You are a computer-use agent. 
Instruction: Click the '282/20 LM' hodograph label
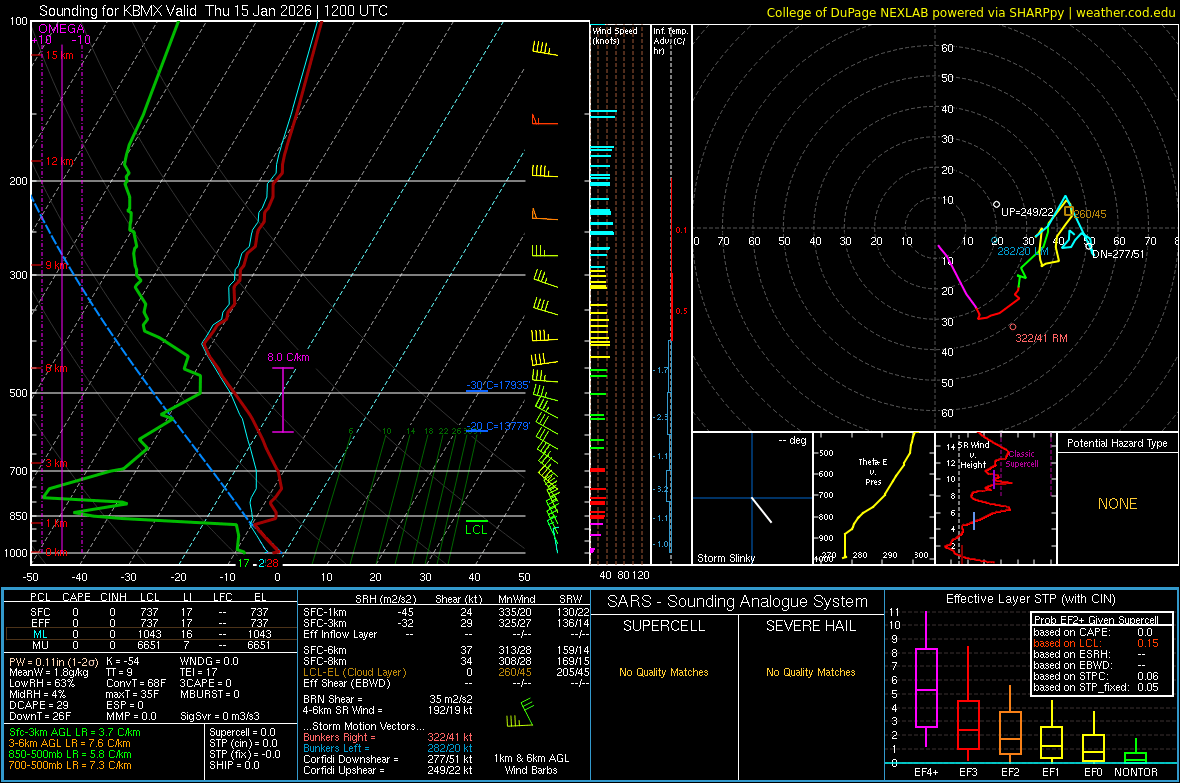pos(1023,251)
